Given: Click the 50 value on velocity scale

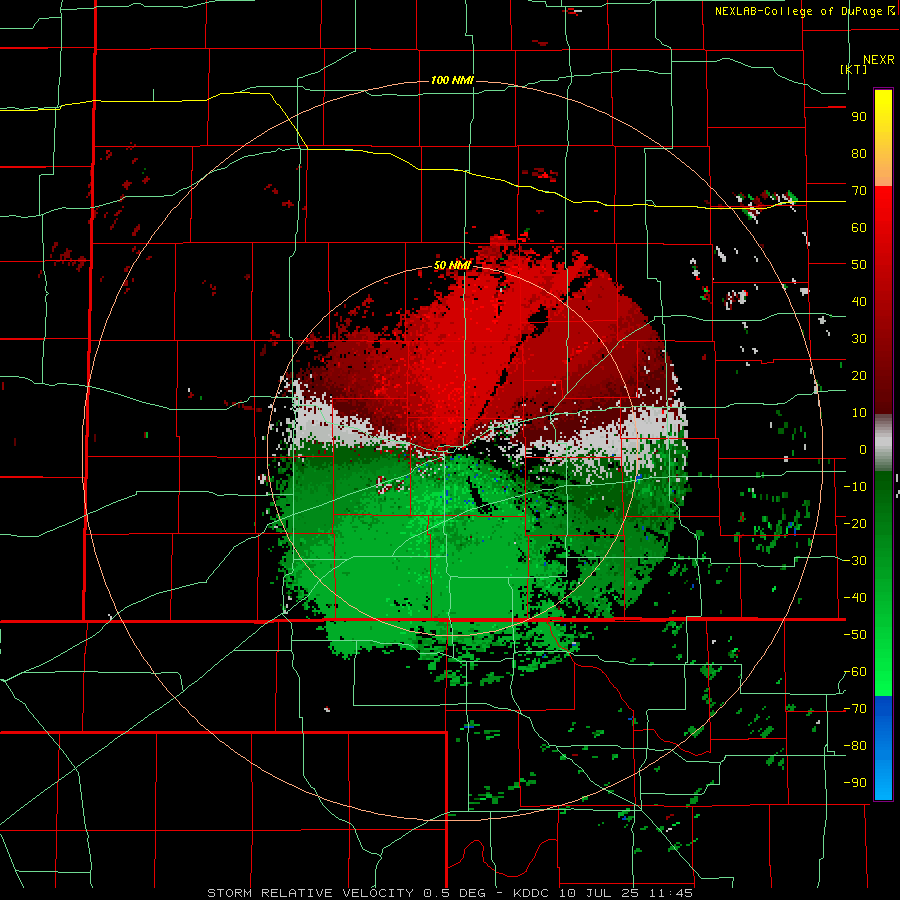Looking at the screenshot, I should click(x=859, y=265).
